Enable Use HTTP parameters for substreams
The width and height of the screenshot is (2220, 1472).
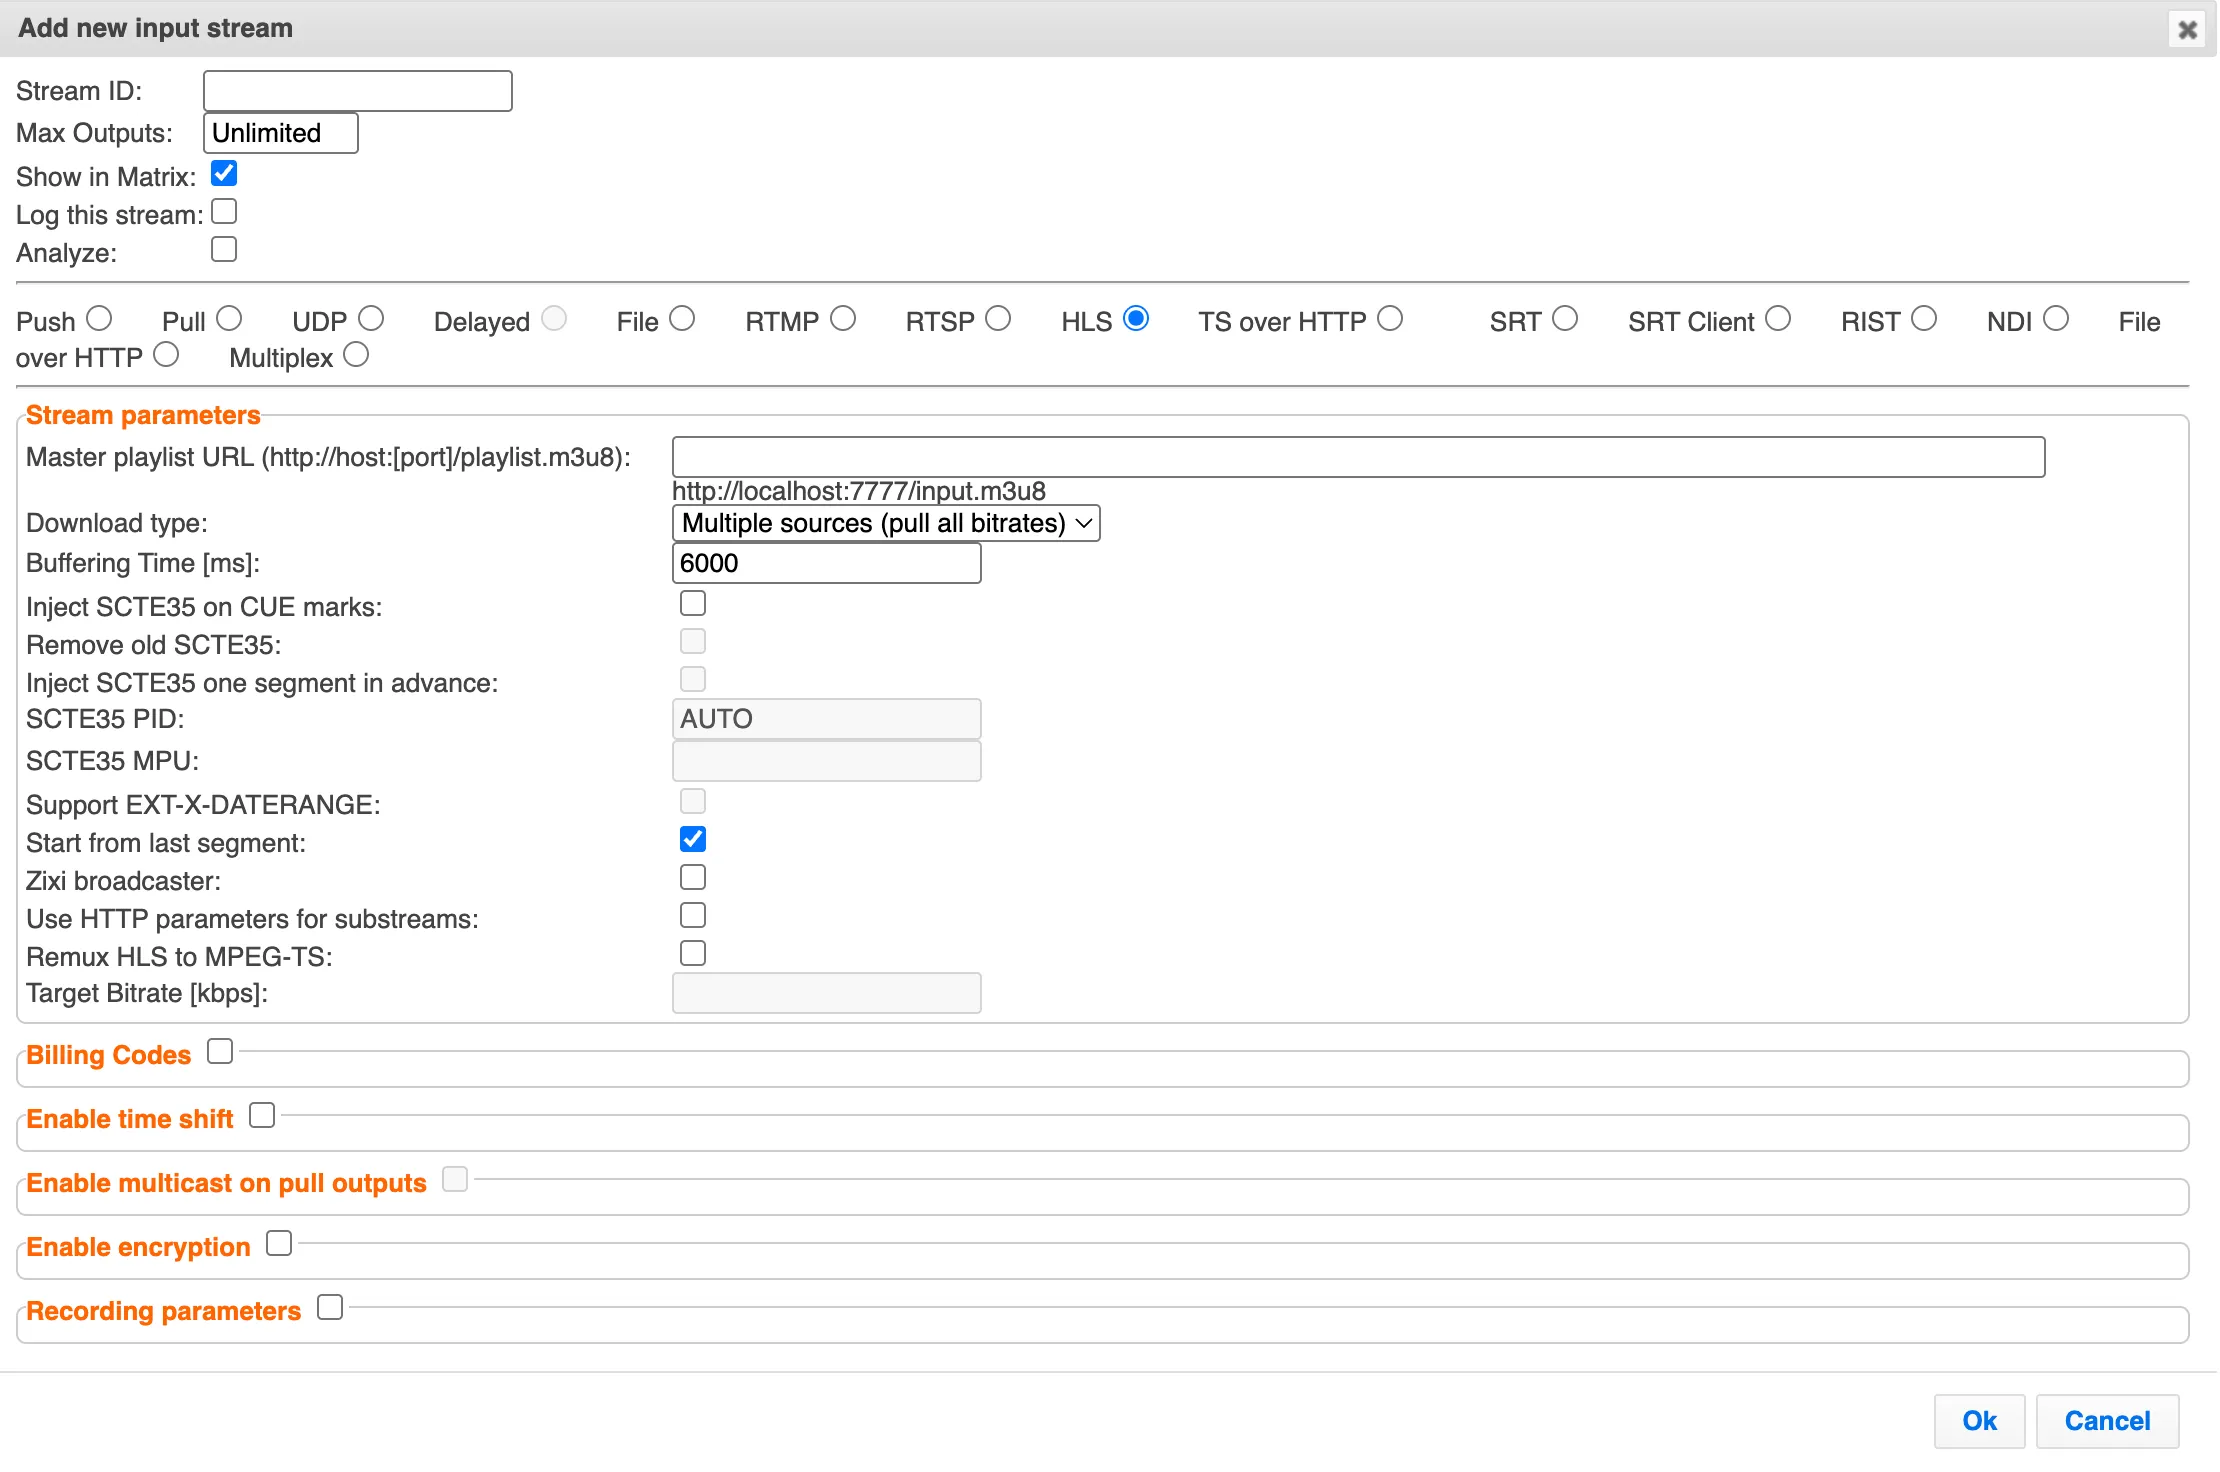click(693, 916)
